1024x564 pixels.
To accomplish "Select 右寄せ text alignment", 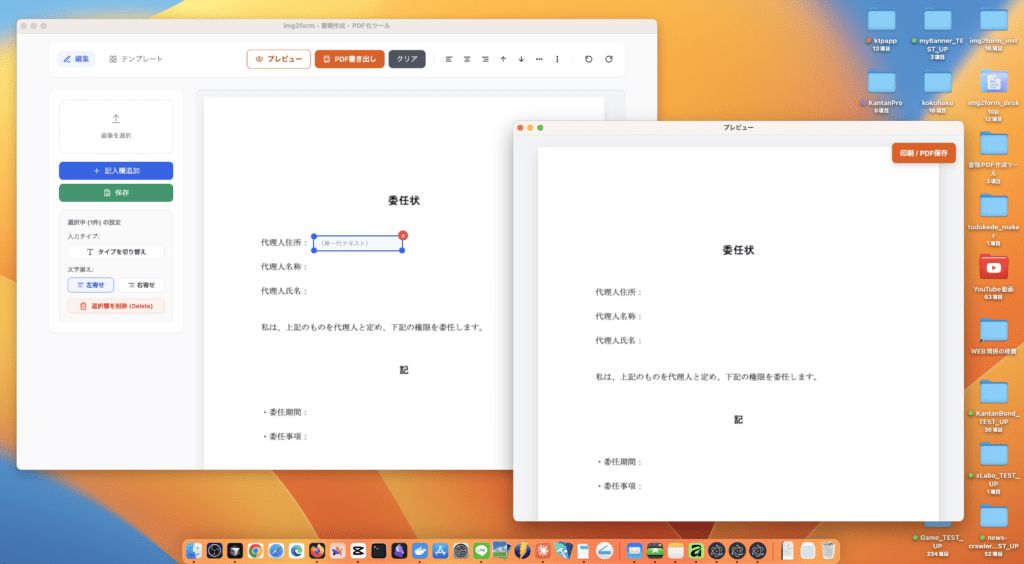I will pyautogui.click(x=141, y=285).
